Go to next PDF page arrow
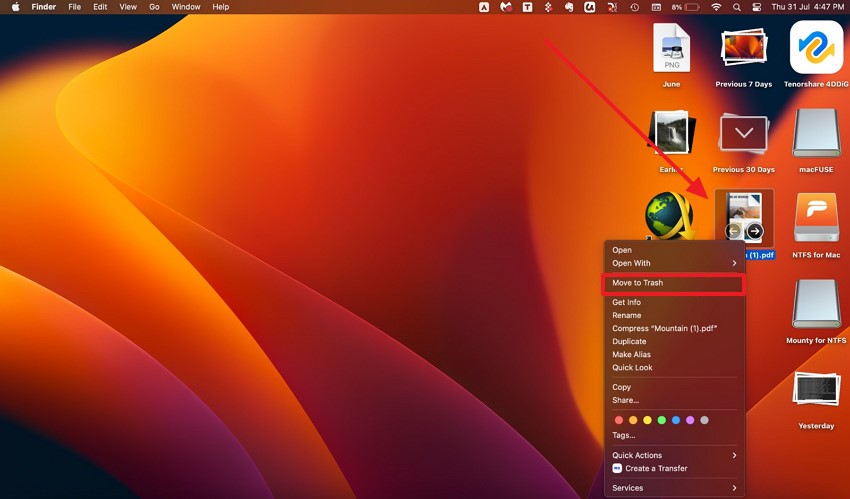This screenshot has height=499, width=850. point(755,231)
